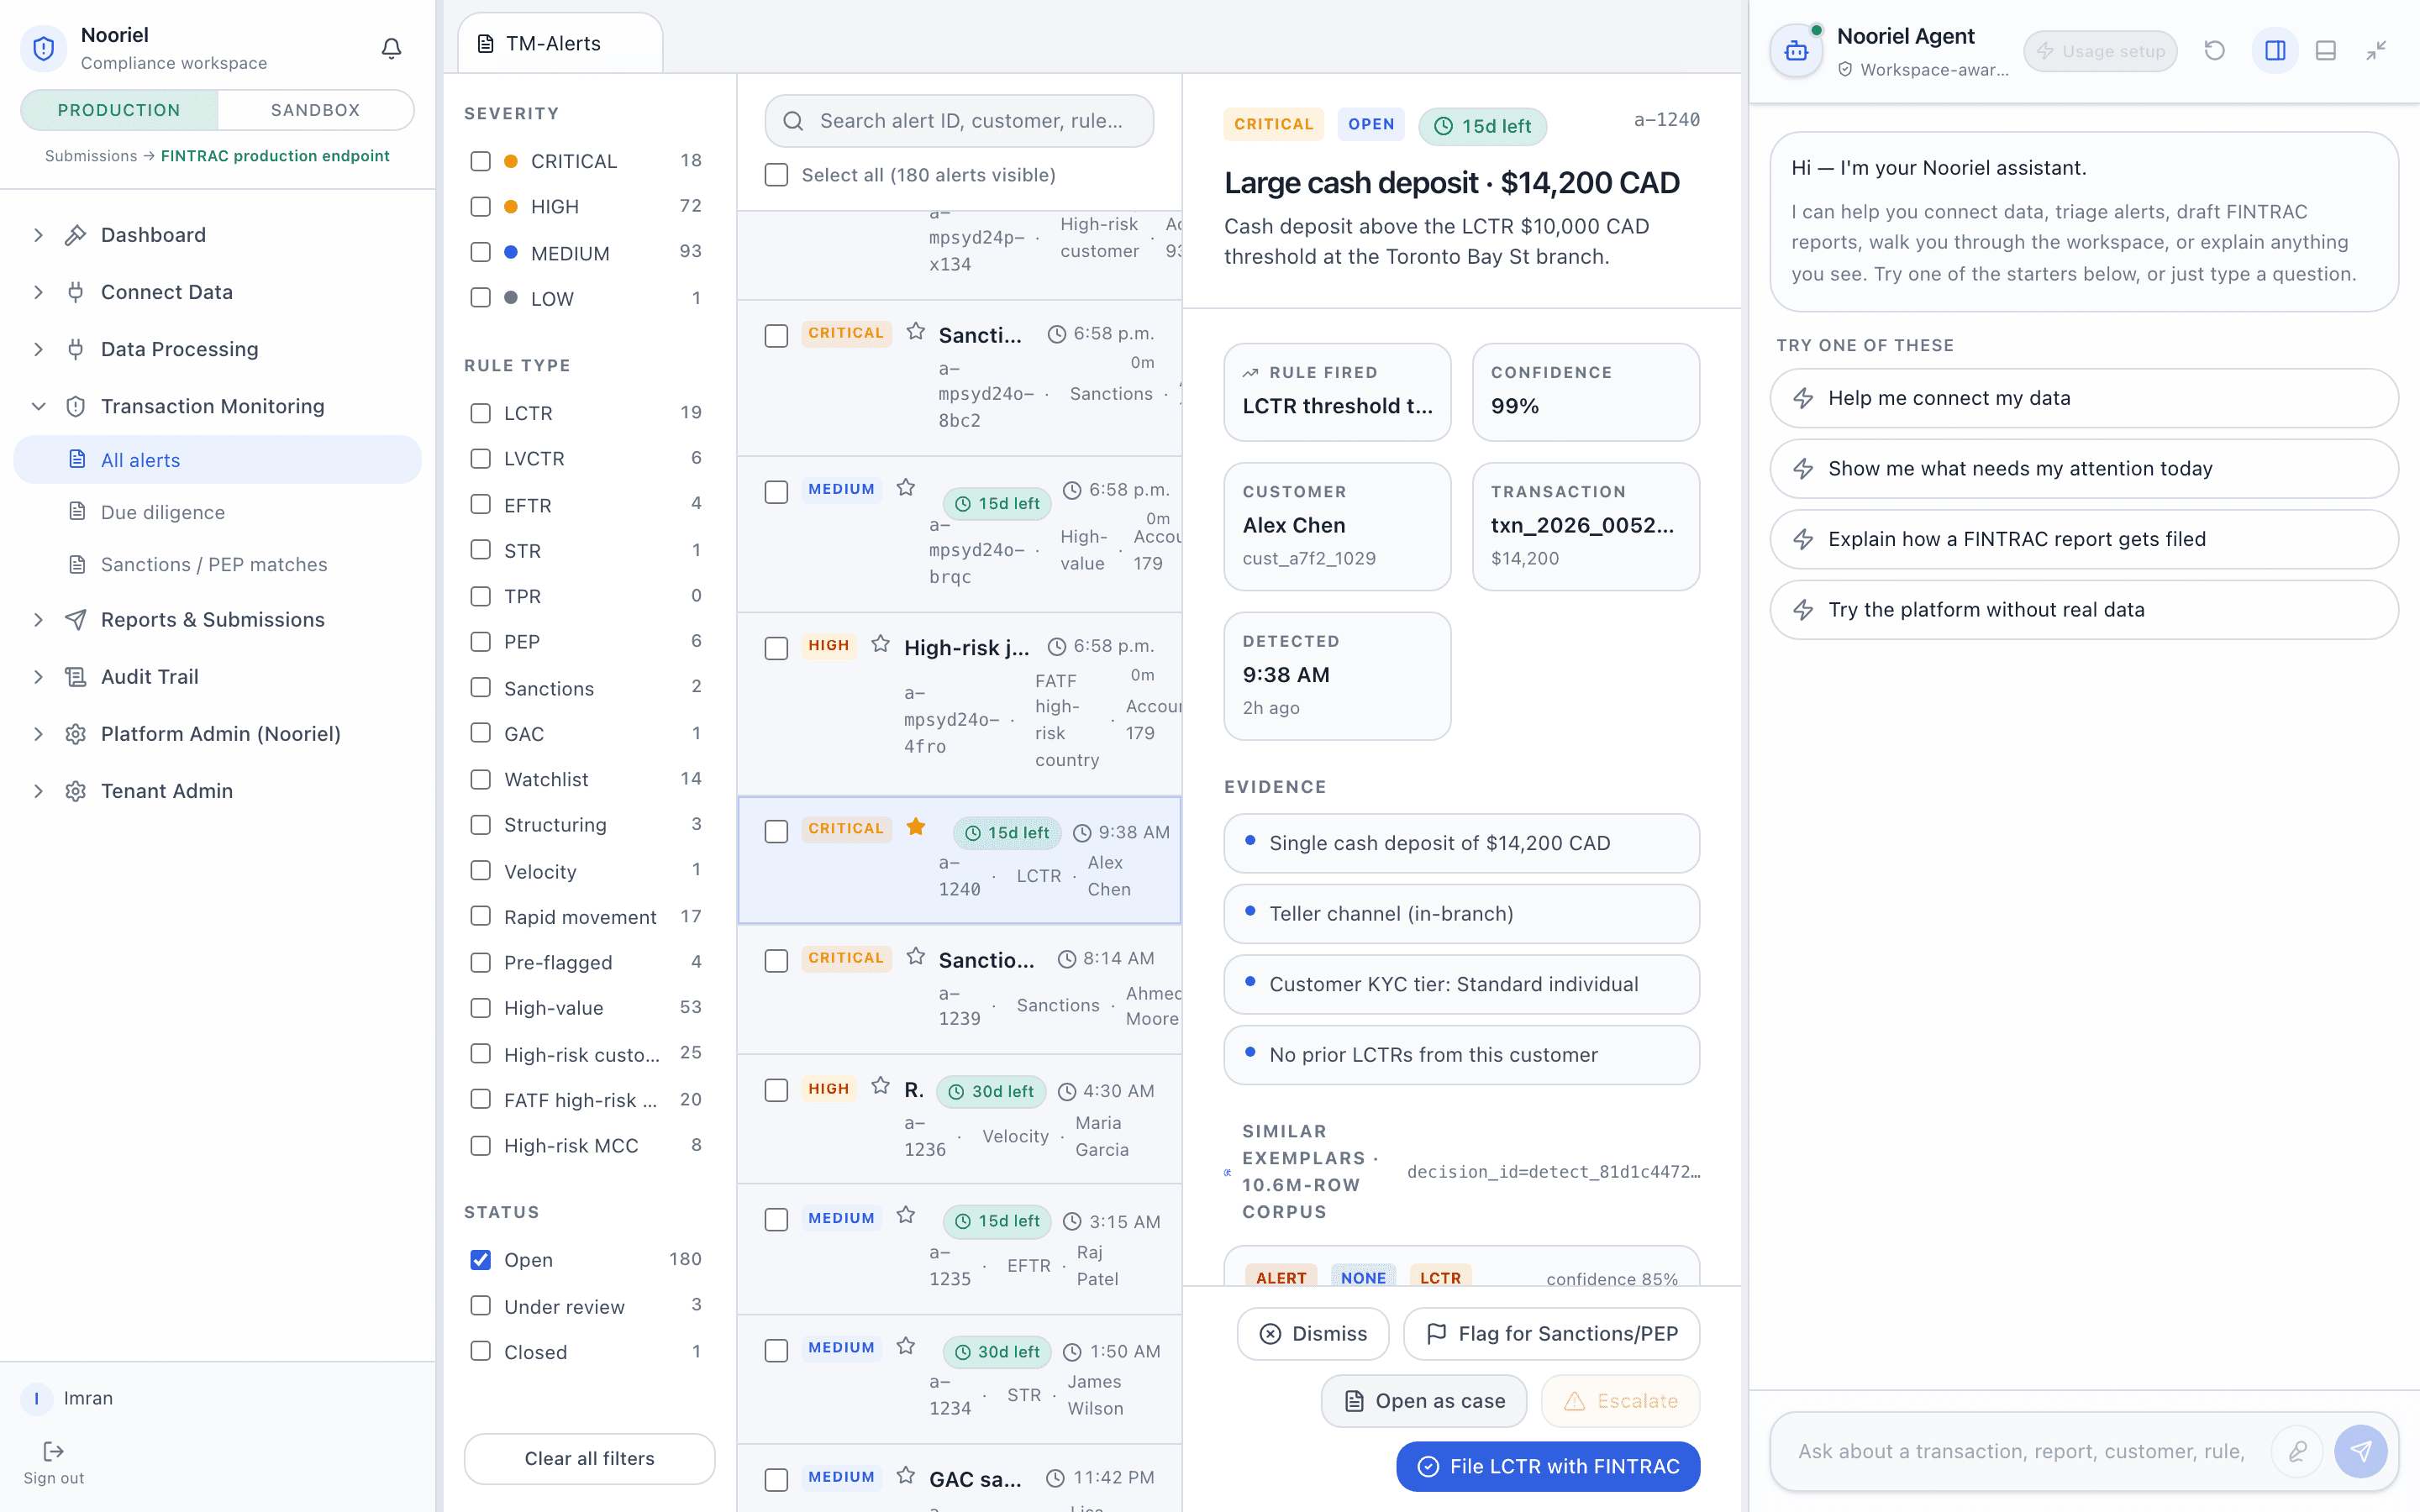Viewport: 2420px width, 1512px height.
Task: Switch to the PRODUCTION environment
Action: [x=119, y=110]
